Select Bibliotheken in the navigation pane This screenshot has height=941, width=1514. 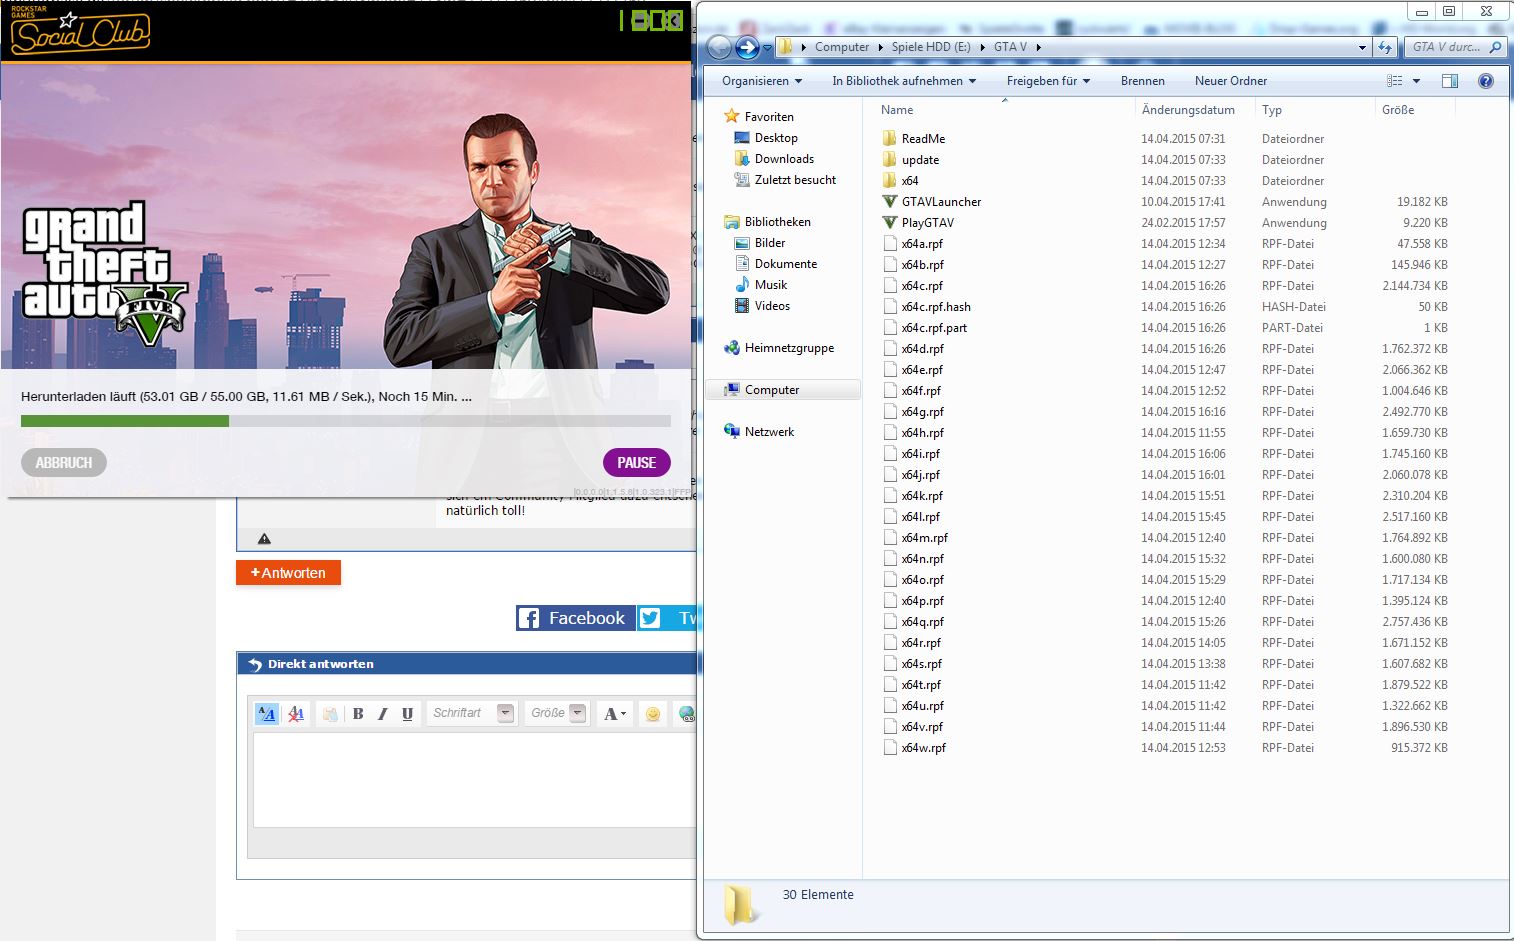point(777,222)
